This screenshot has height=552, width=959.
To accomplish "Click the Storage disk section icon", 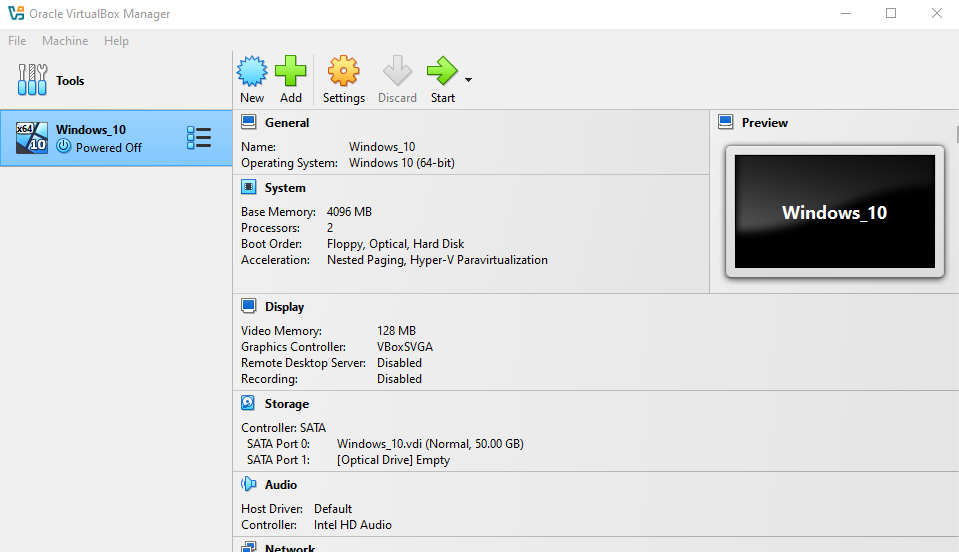I will coord(249,403).
